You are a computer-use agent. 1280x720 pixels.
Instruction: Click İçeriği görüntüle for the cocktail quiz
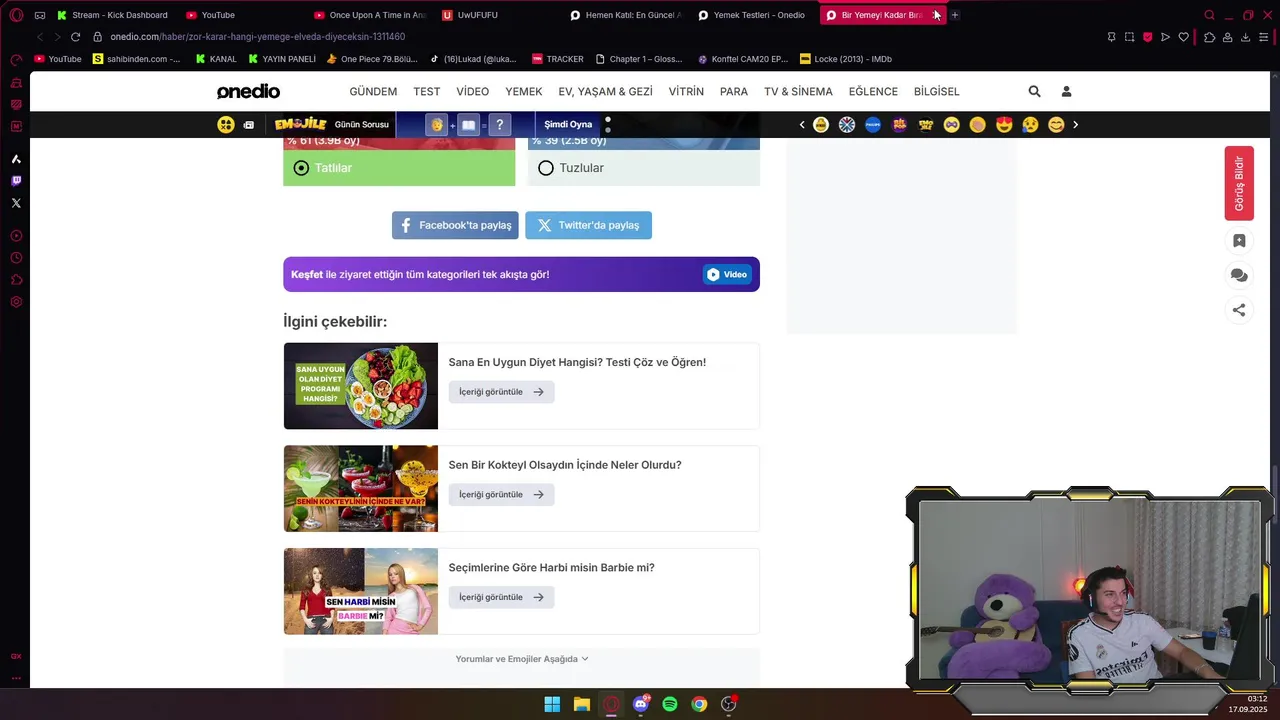tap(501, 494)
